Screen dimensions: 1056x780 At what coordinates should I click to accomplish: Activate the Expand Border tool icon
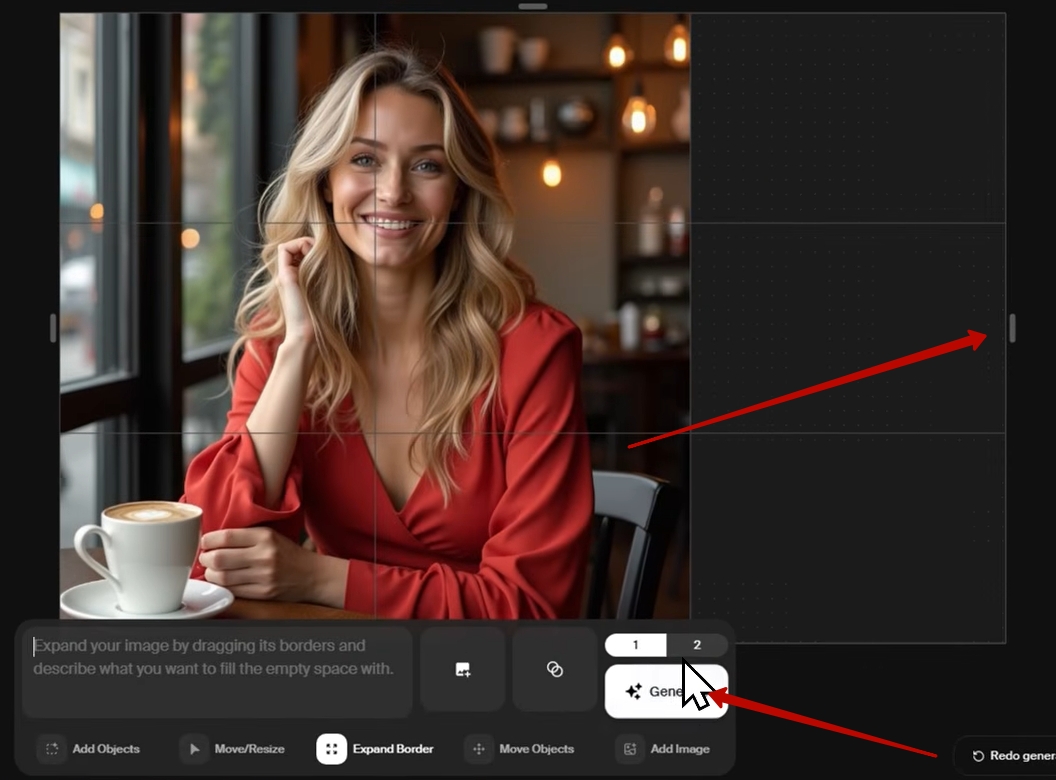(x=332, y=749)
